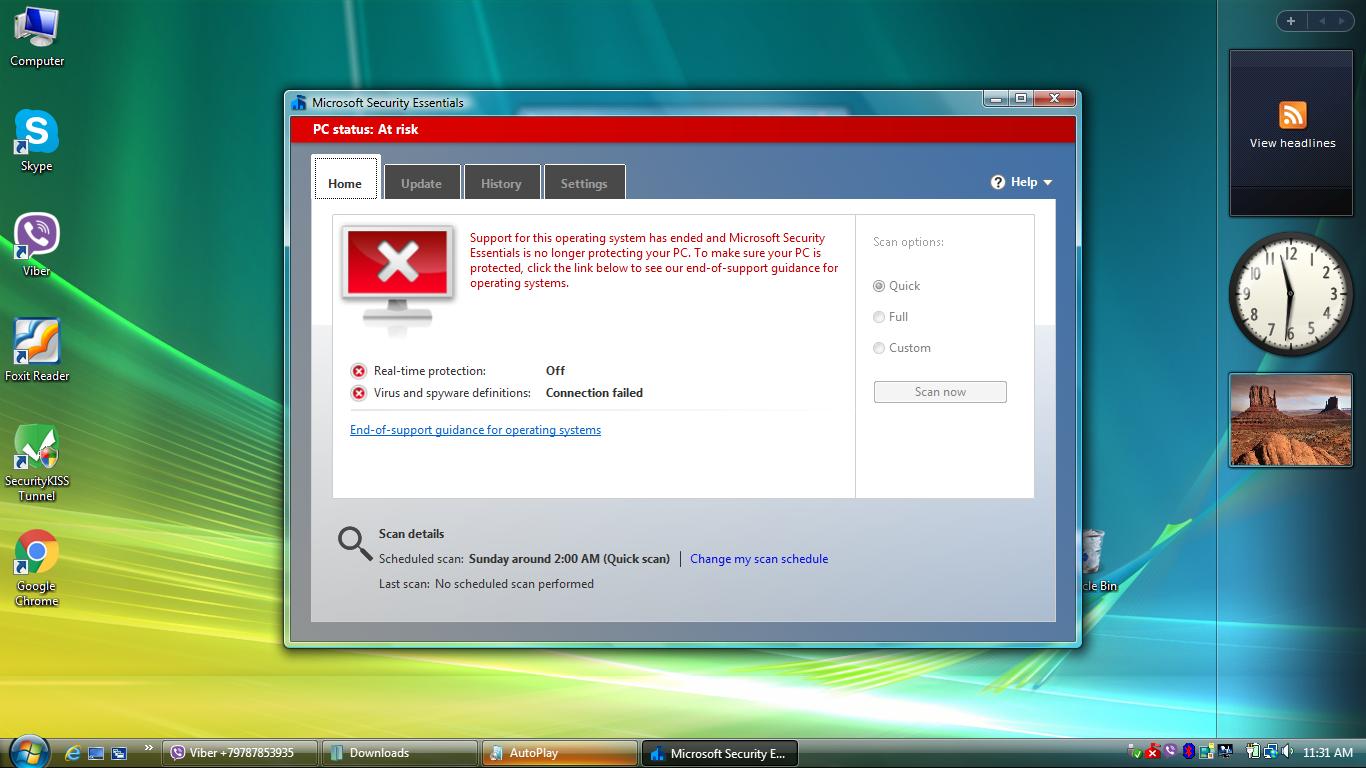Screen dimensions: 1366x768
Task: Open the Viber desktop shortcut
Action: click(37, 245)
